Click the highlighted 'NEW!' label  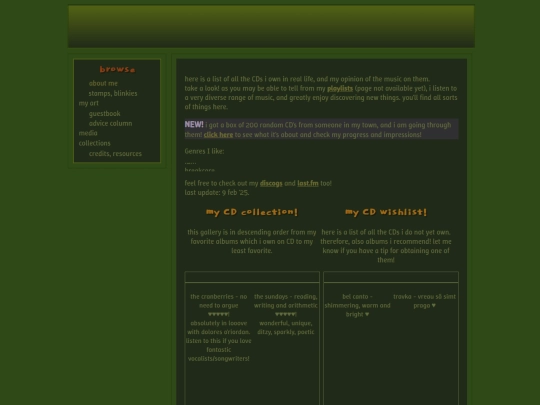tap(194, 124)
